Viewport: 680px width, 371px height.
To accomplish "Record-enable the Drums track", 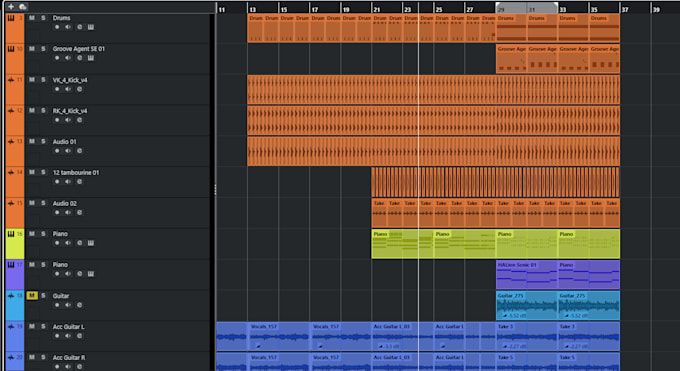I will coord(57,27).
